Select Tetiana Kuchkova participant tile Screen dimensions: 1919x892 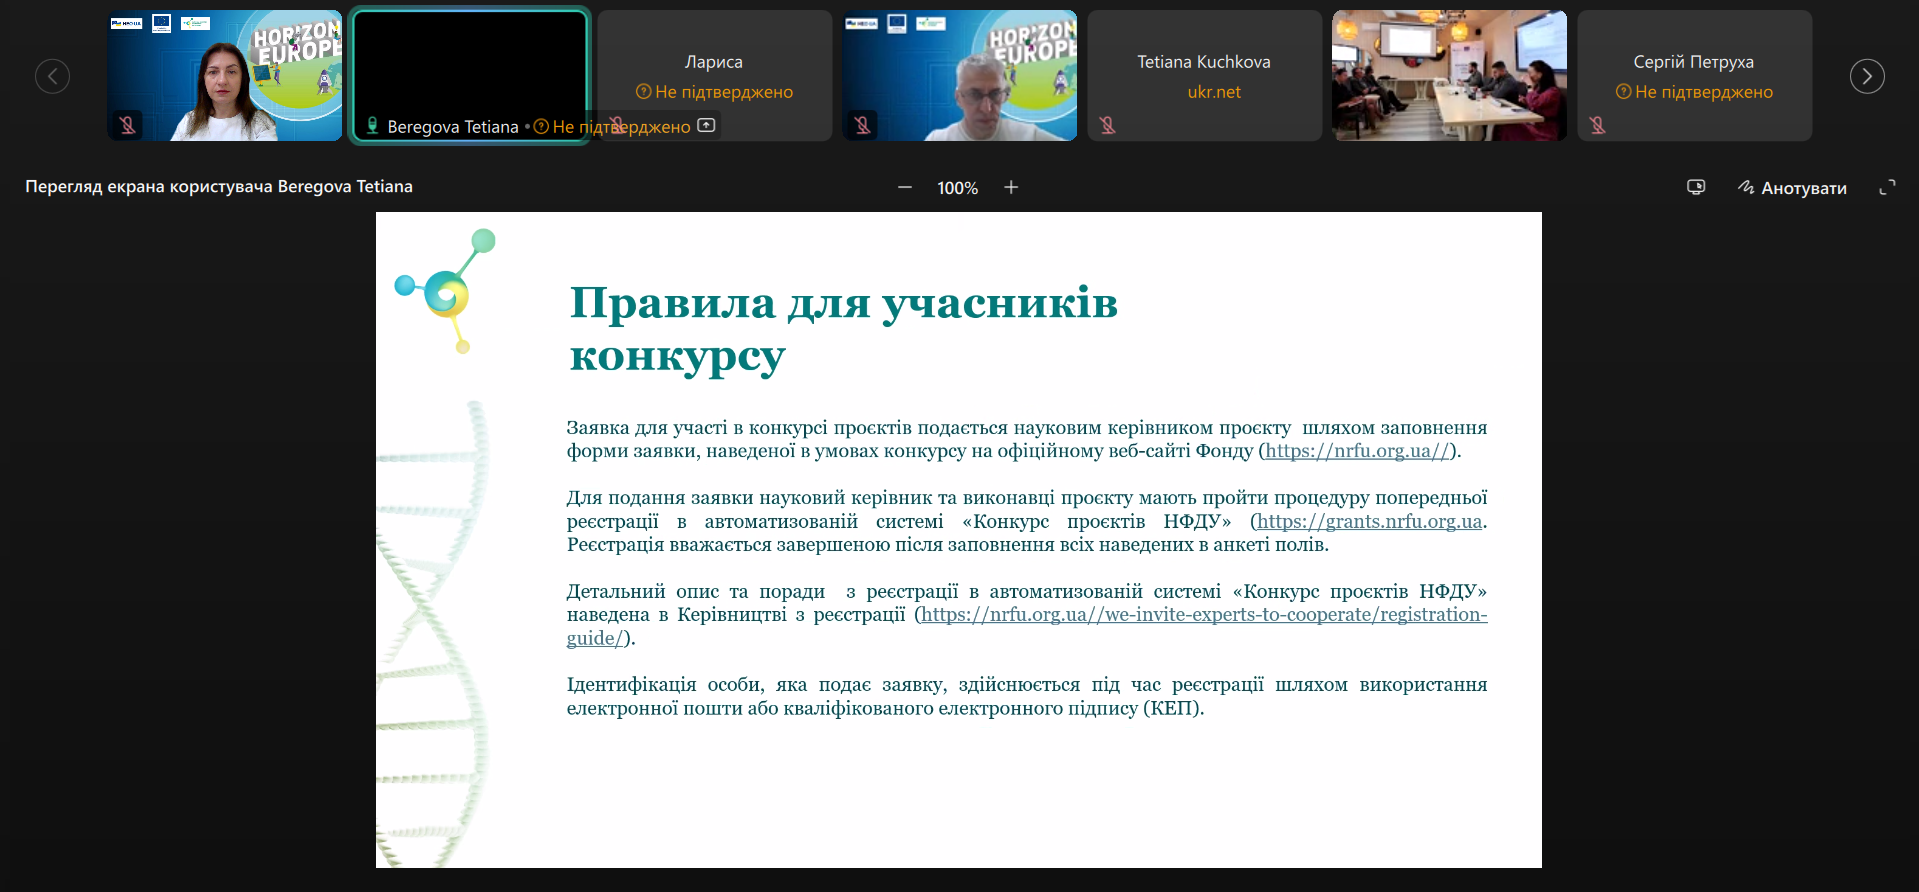pos(1204,76)
